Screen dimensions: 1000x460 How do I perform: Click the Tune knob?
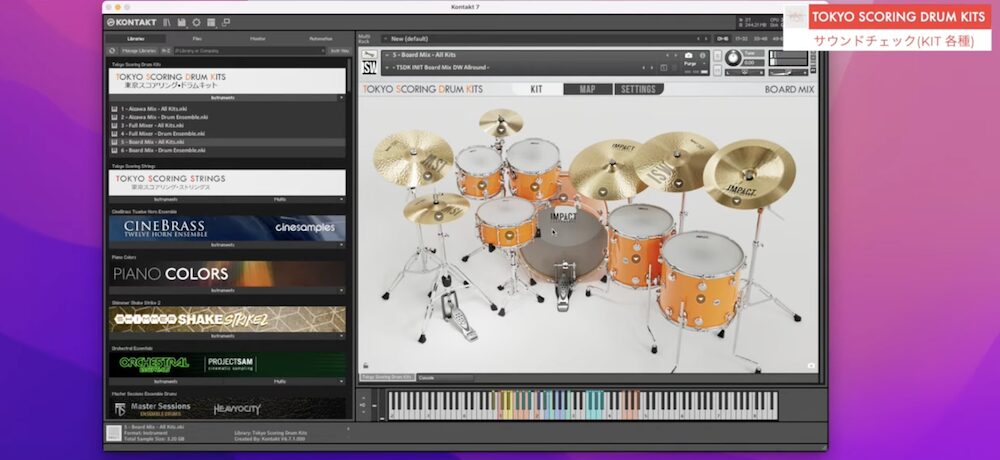733,58
